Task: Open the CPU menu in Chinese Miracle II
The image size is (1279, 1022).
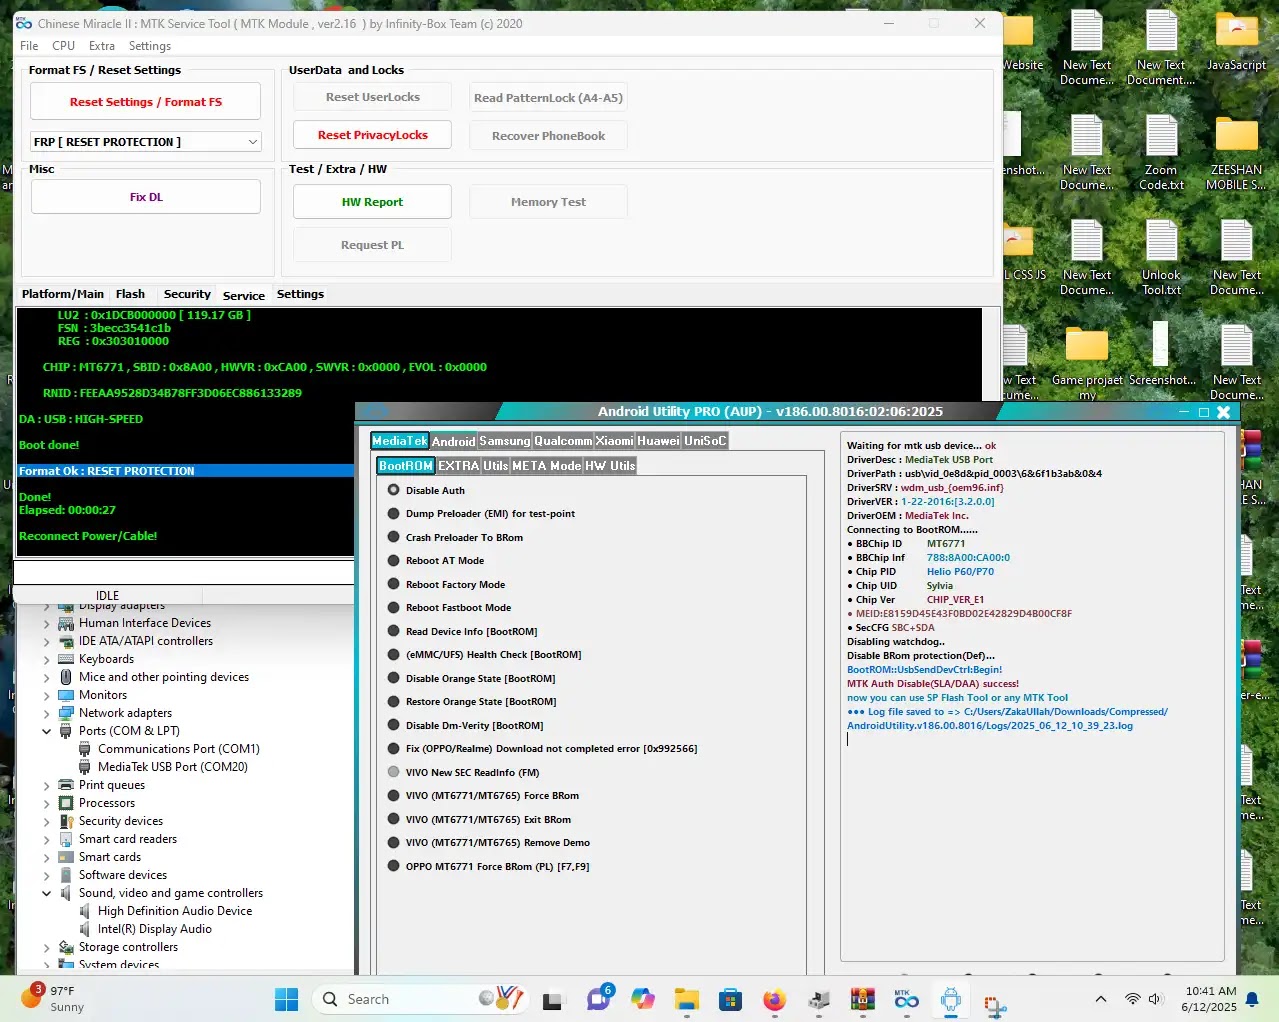Action: tap(63, 46)
